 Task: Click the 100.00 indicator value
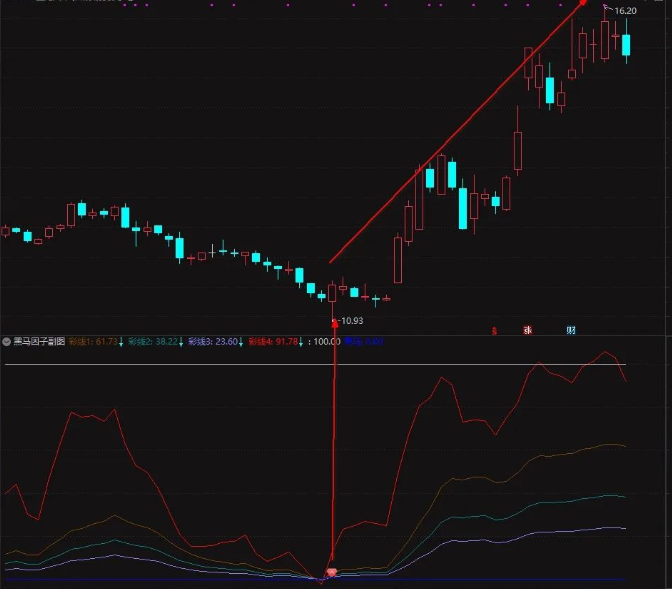pyautogui.click(x=327, y=342)
